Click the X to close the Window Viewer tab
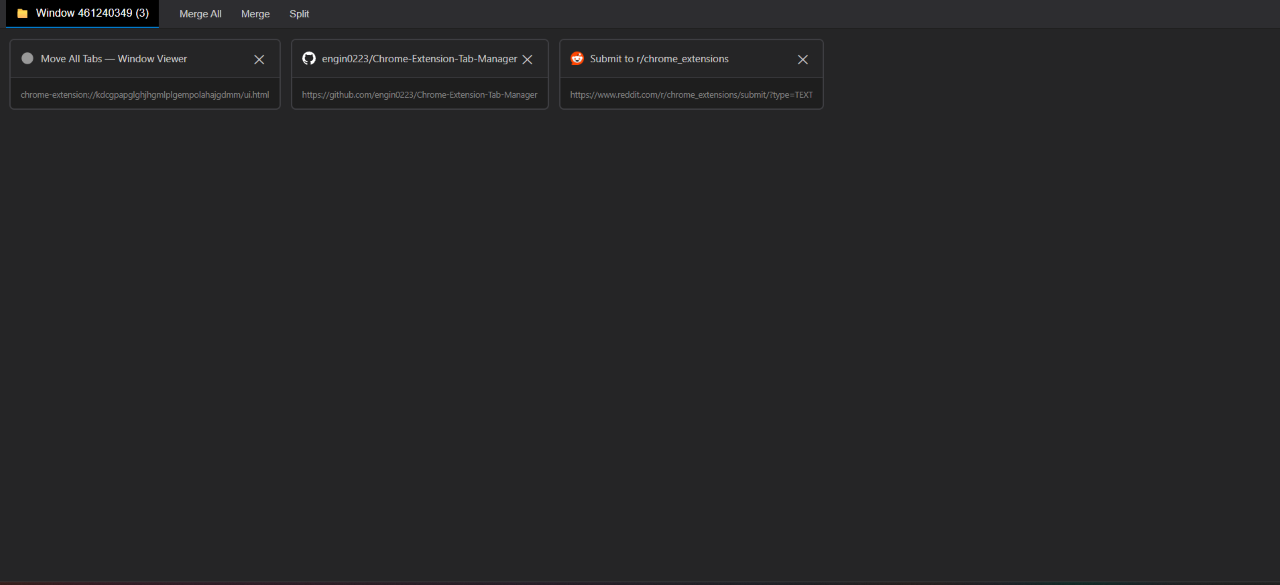This screenshot has height=585, width=1280. (x=259, y=59)
